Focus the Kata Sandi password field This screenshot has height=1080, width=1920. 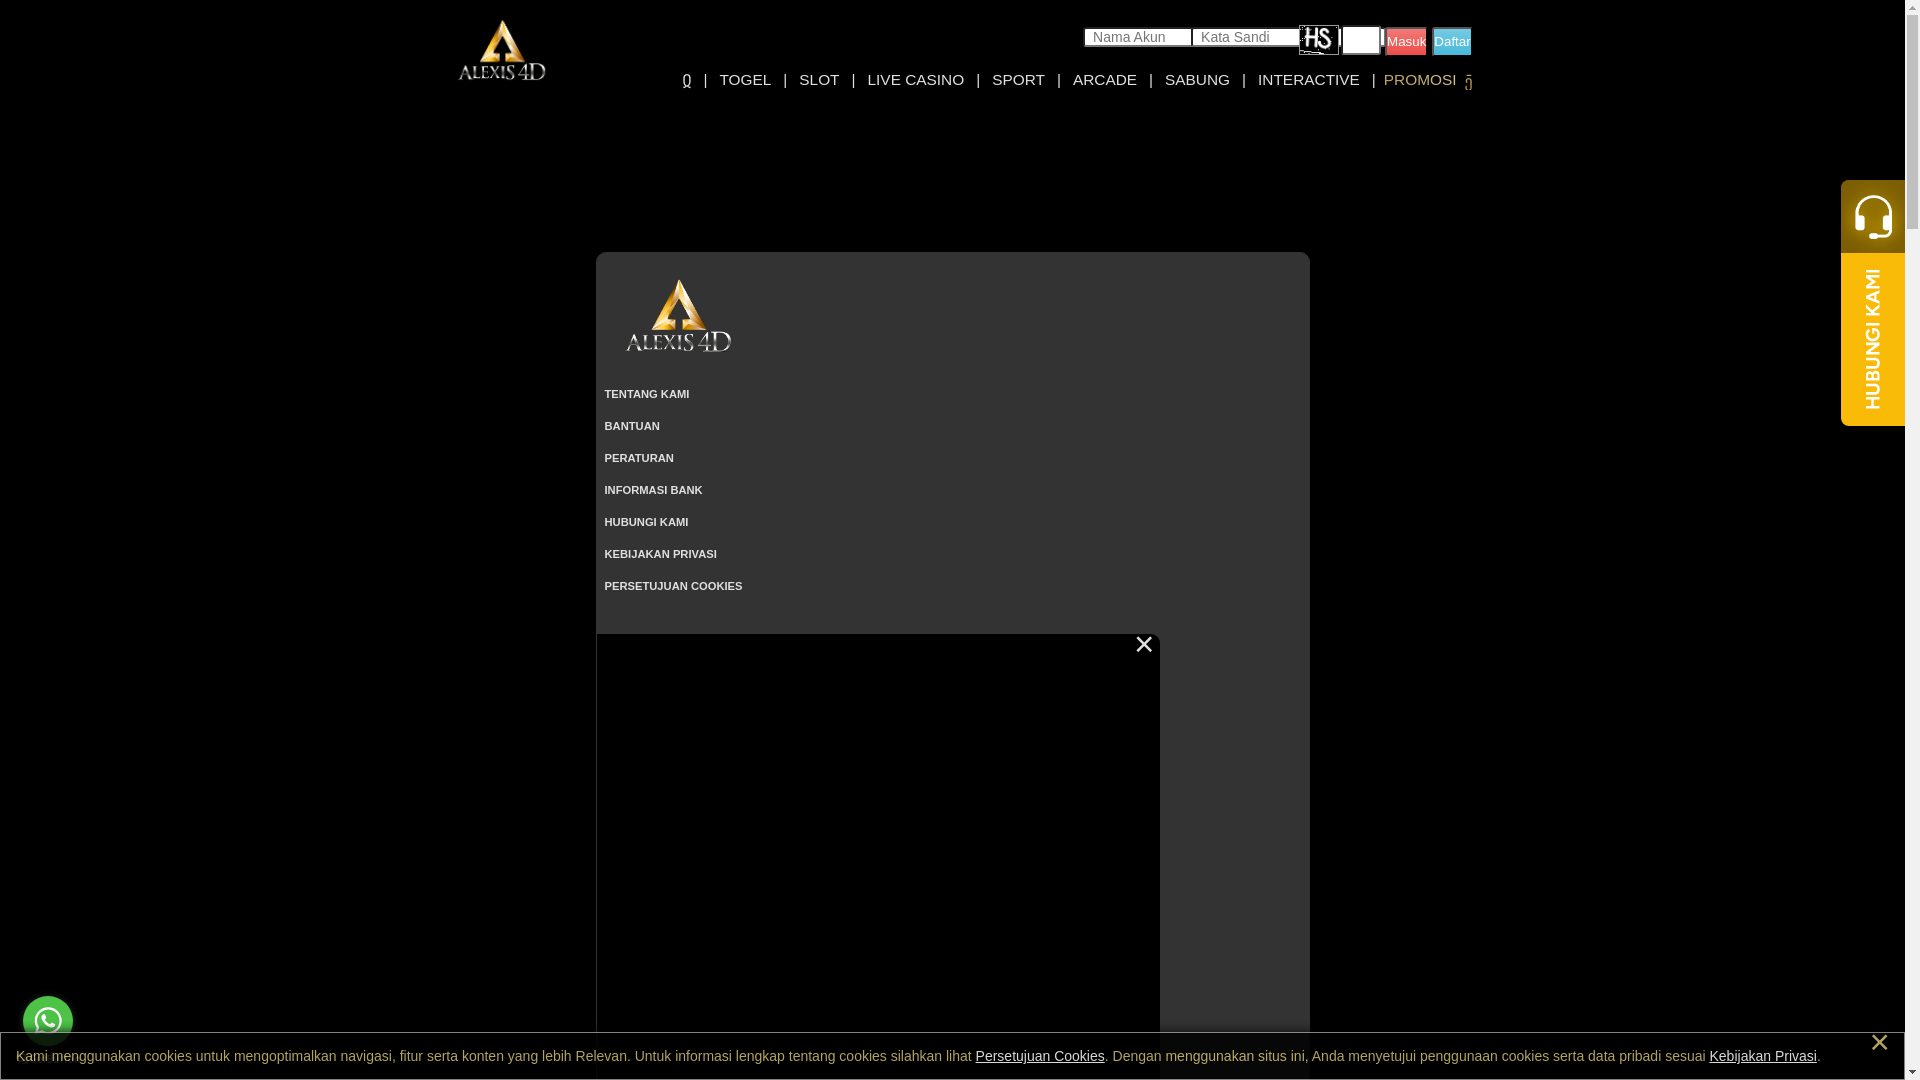[1246, 37]
